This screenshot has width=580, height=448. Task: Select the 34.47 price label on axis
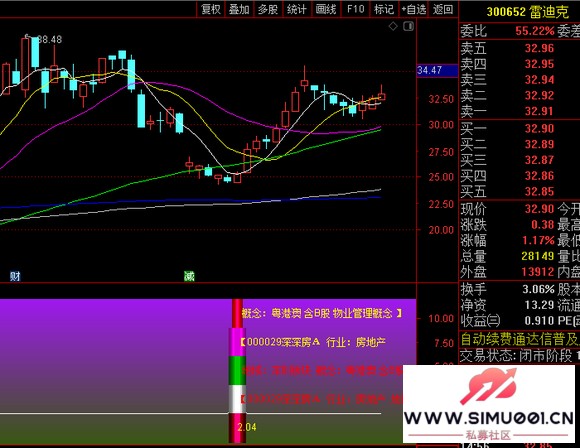(x=437, y=70)
